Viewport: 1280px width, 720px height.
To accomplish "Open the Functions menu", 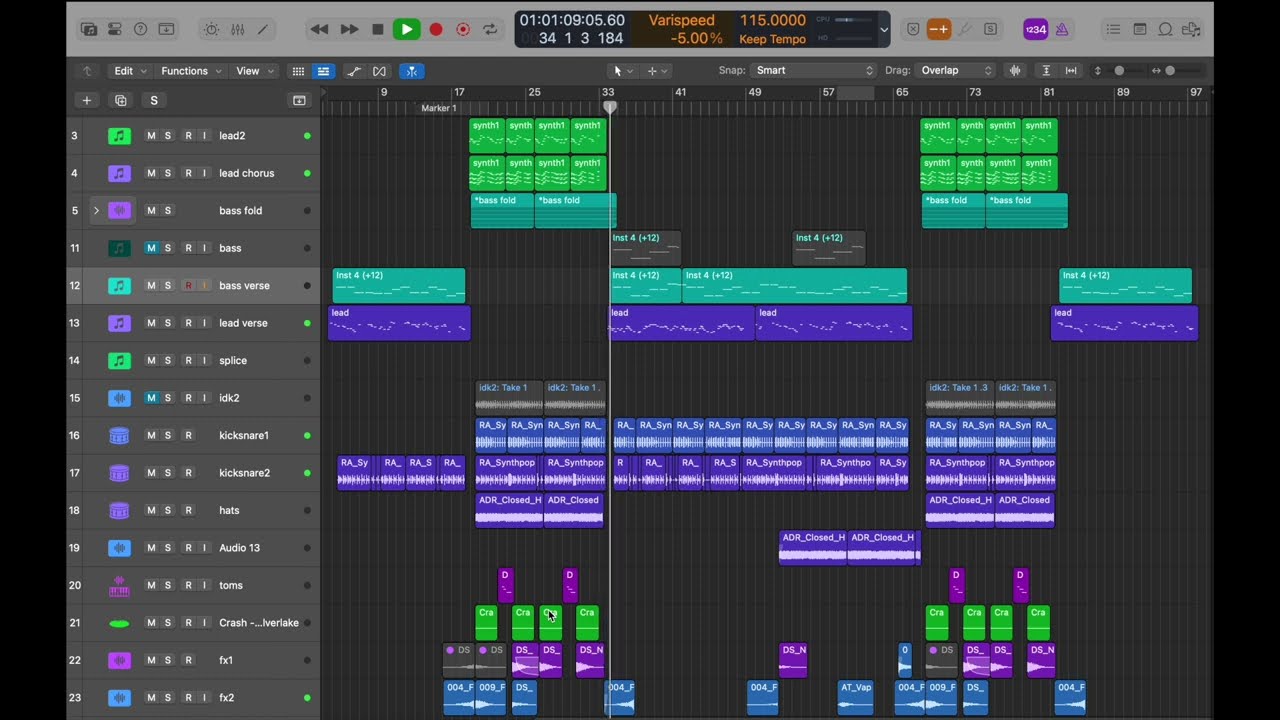I will [x=190, y=71].
